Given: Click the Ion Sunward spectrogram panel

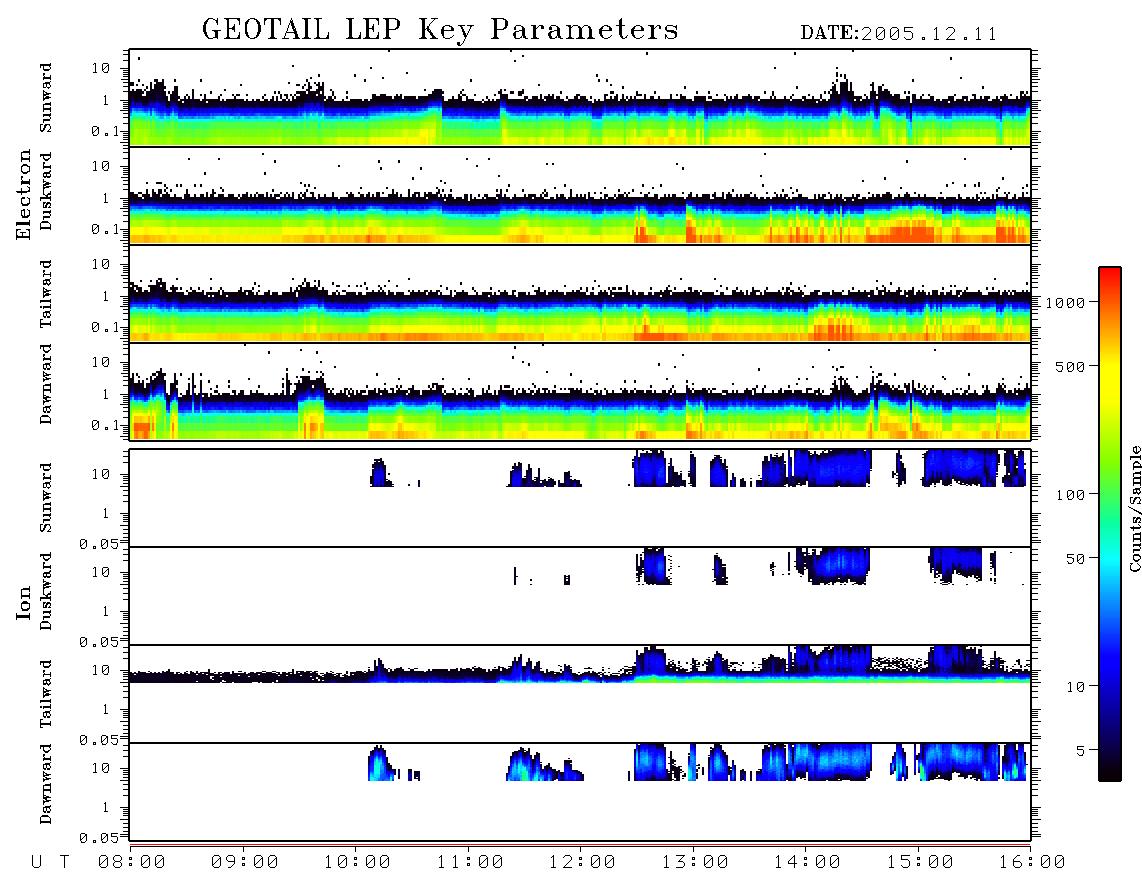Looking at the screenshot, I should [x=580, y=498].
